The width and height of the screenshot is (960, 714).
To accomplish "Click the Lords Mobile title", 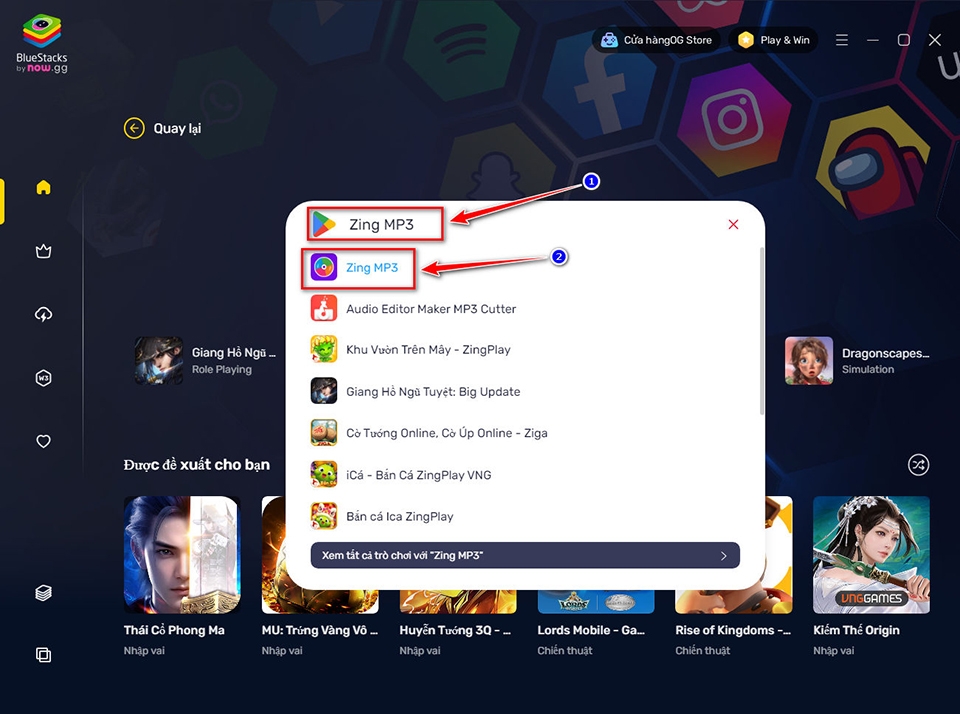I will click(x=591, y=630).
